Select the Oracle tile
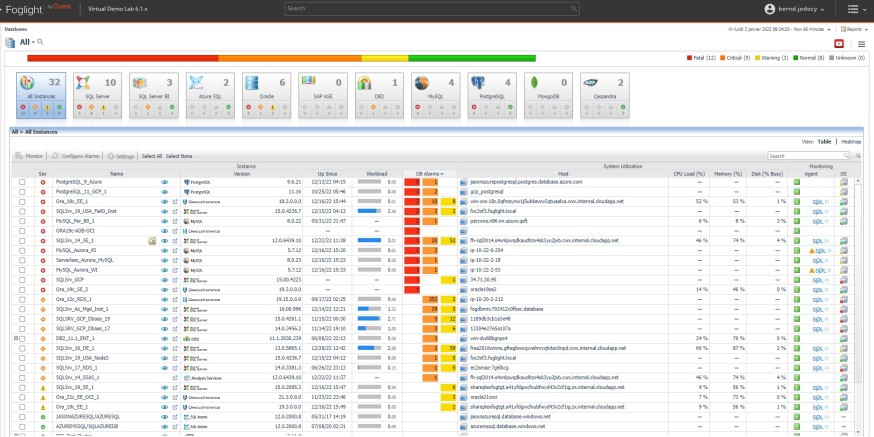Screen dimensions: 874x437 266,95
